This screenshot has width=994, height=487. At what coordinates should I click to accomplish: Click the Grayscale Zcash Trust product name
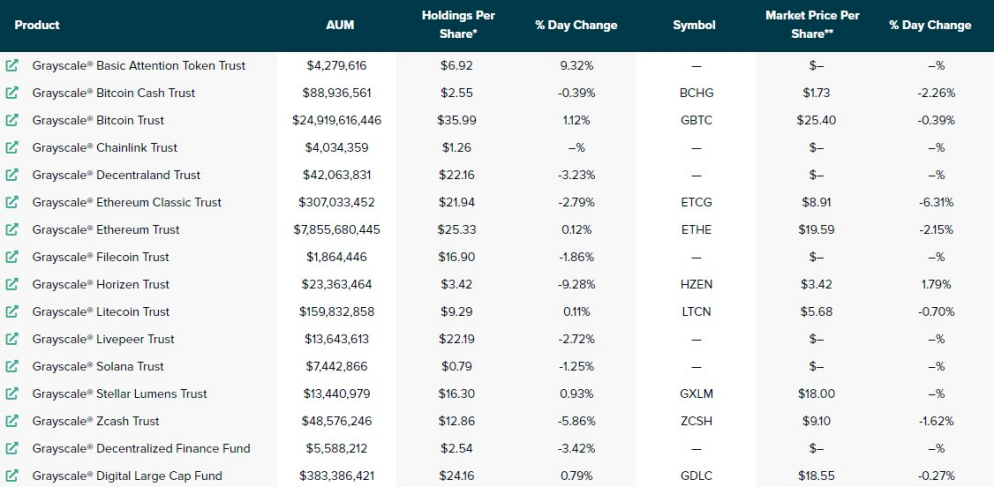click(x=95, y=421)
